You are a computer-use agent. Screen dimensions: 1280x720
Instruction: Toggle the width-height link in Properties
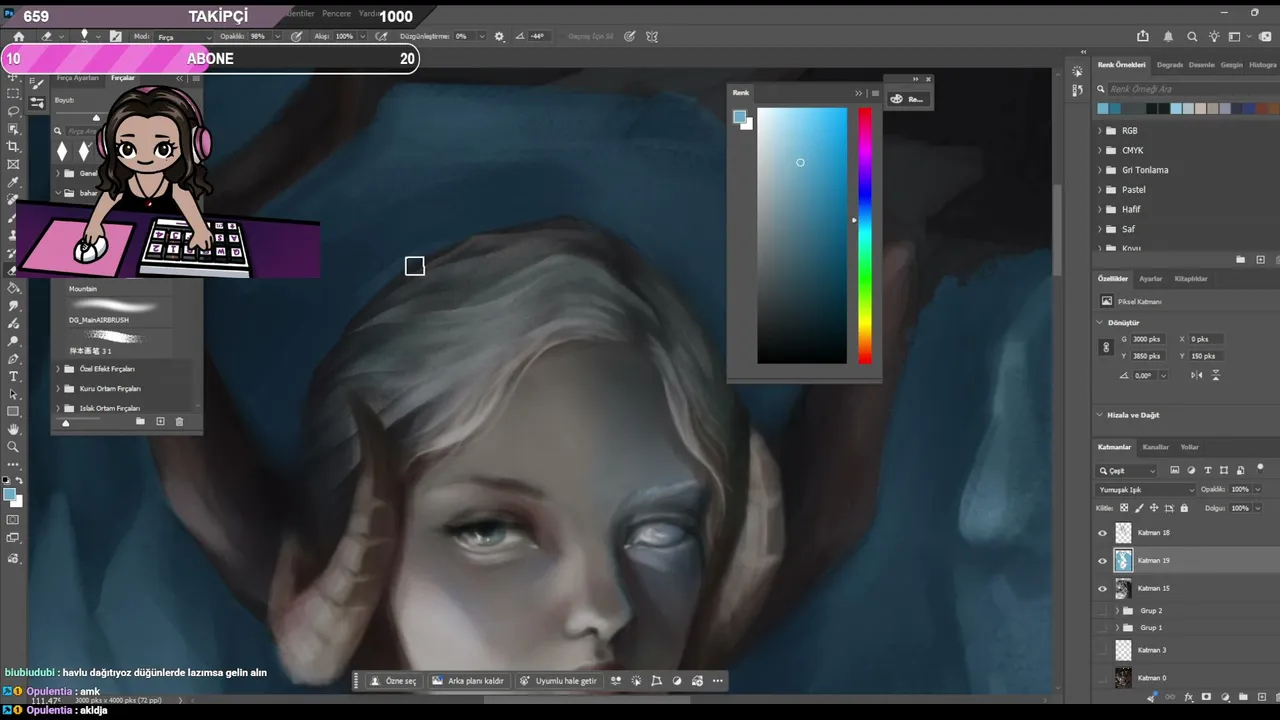tap(1106, 347)
